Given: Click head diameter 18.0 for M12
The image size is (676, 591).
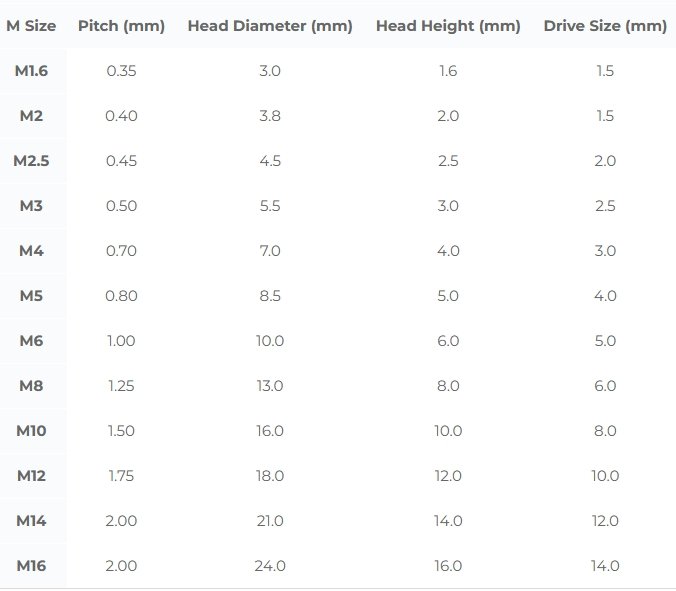Looking at the screenshot, I should pos(270,476).
